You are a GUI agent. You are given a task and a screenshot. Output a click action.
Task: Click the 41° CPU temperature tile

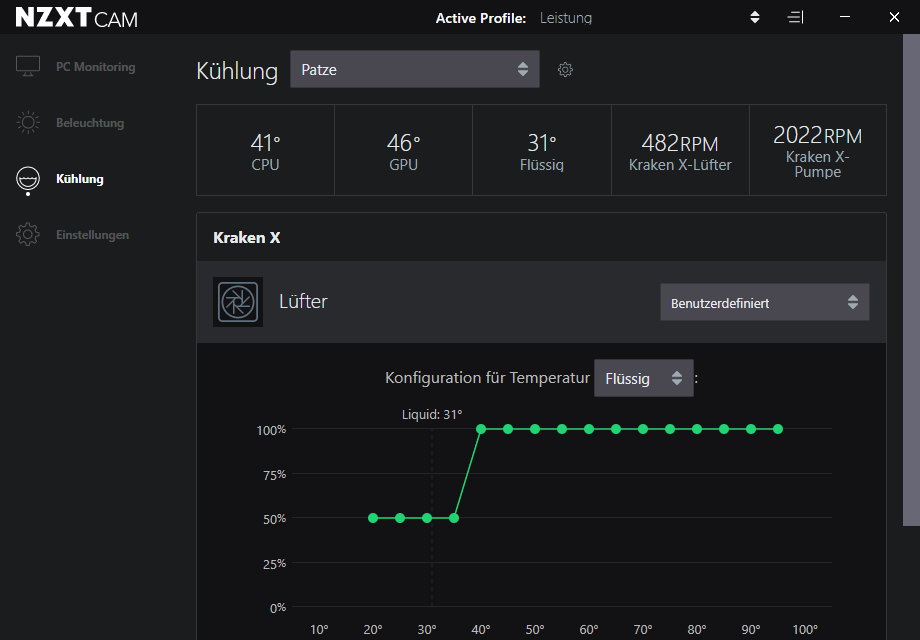pos(265,150)
